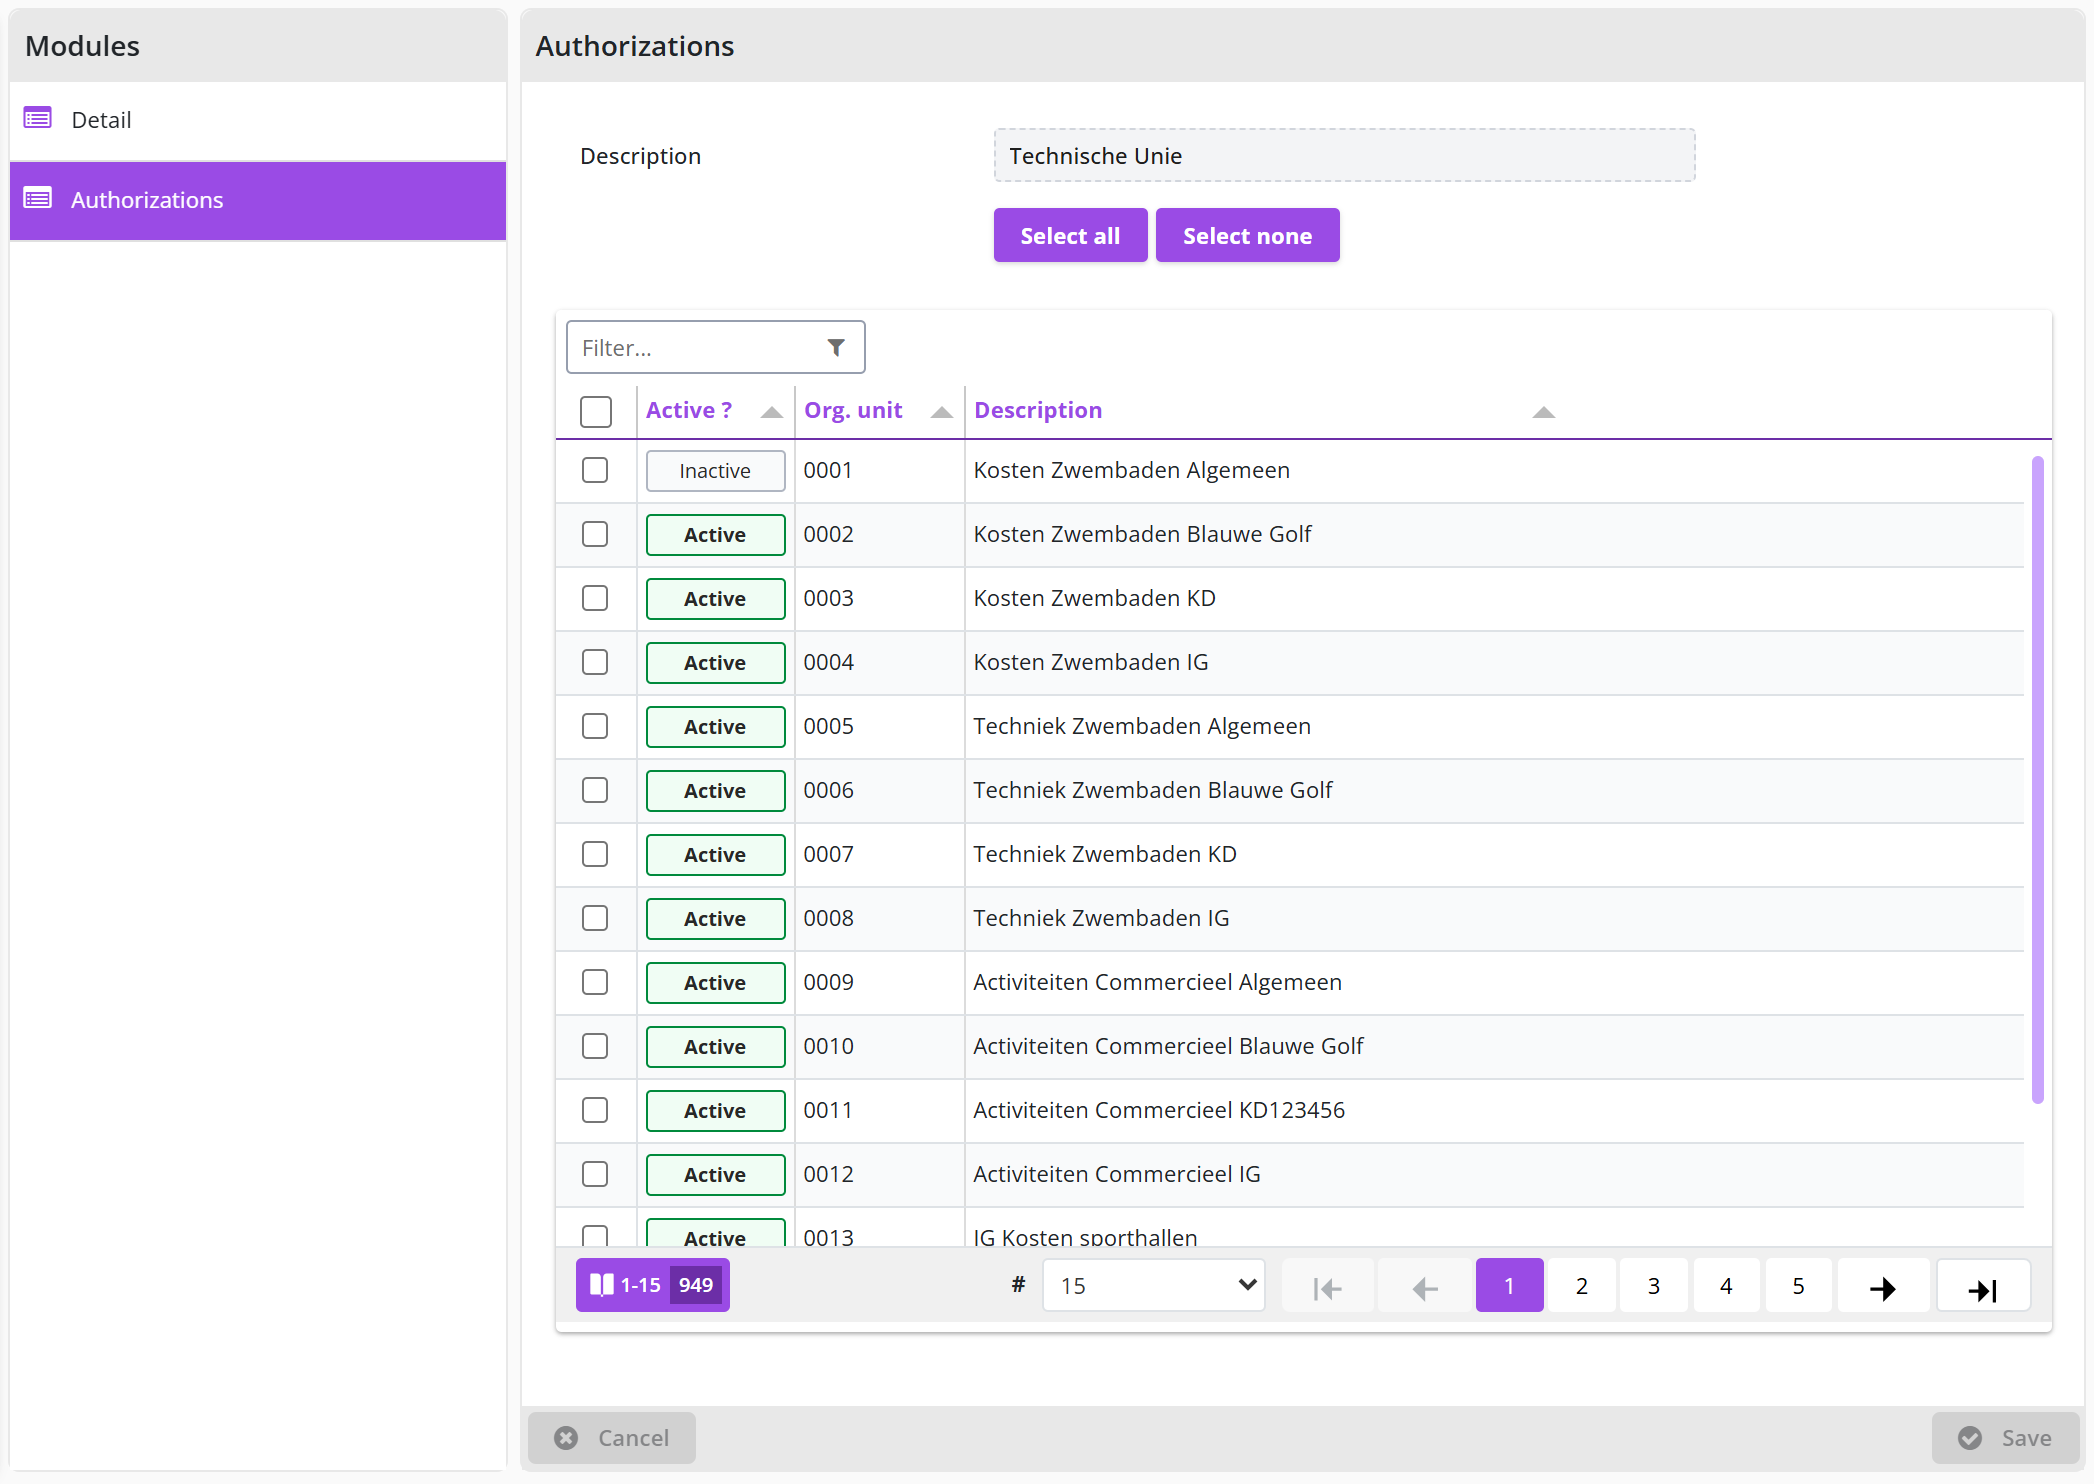Check the row 0009 checkbox
The height and width of the screenshot is (1484, 2094).
595,982
